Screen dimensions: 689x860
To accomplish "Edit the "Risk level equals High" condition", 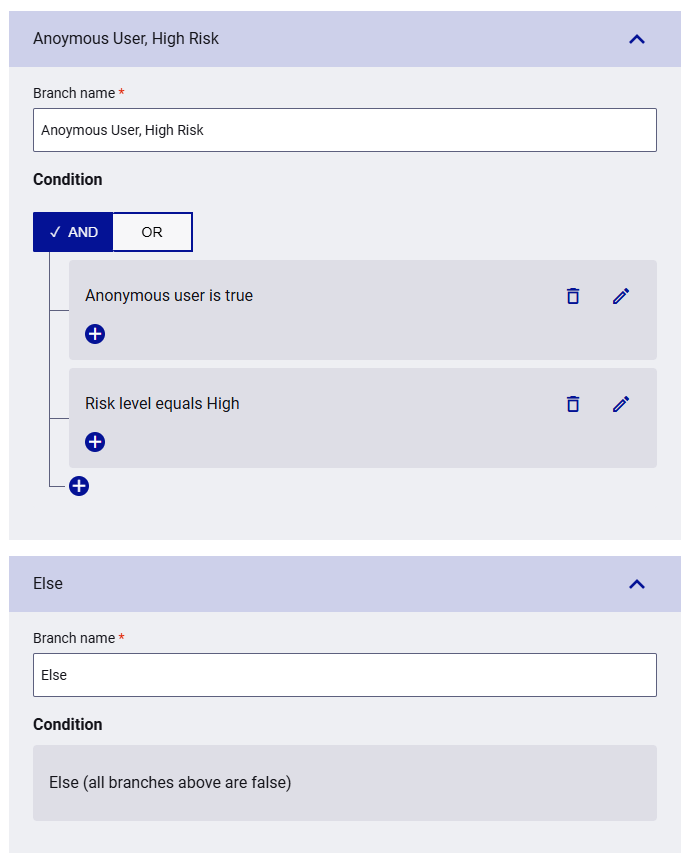I will 621,404.
